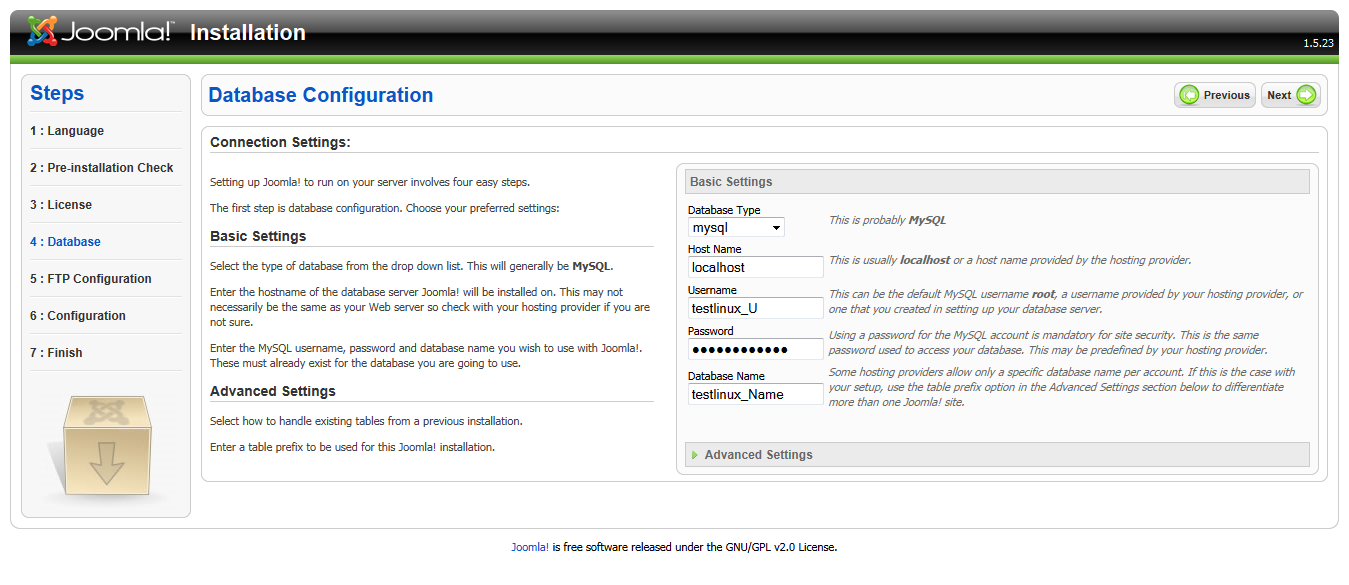The width and height of the screenshot is (1349, 585).
Task: Click version number 1.5.23
Action: [x=1318, y=44]
